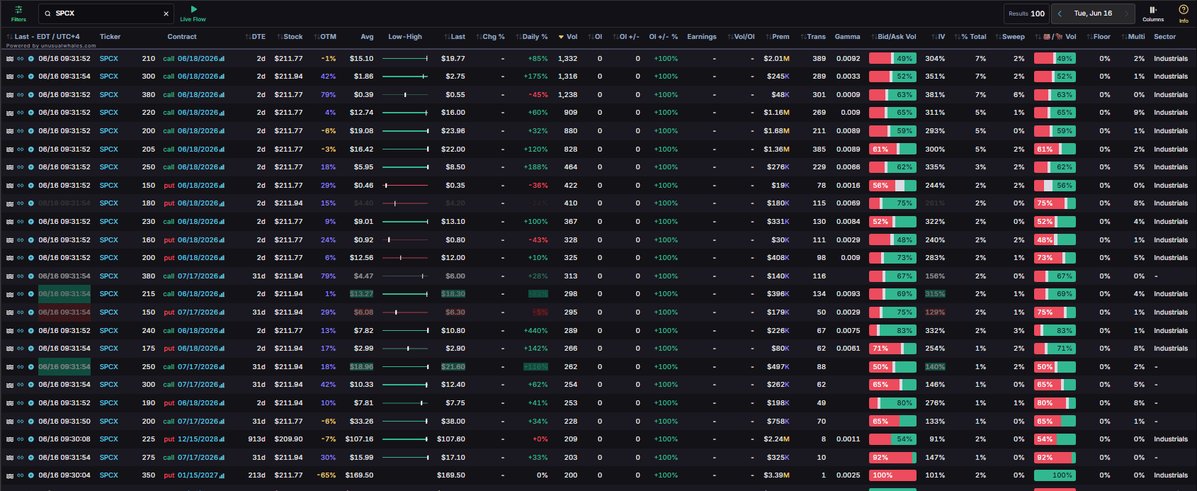Image resolution: width=1197 pixels, height=491 pixels.
Task: Open the Columns chooser
Action: [x=1153, y=13]
